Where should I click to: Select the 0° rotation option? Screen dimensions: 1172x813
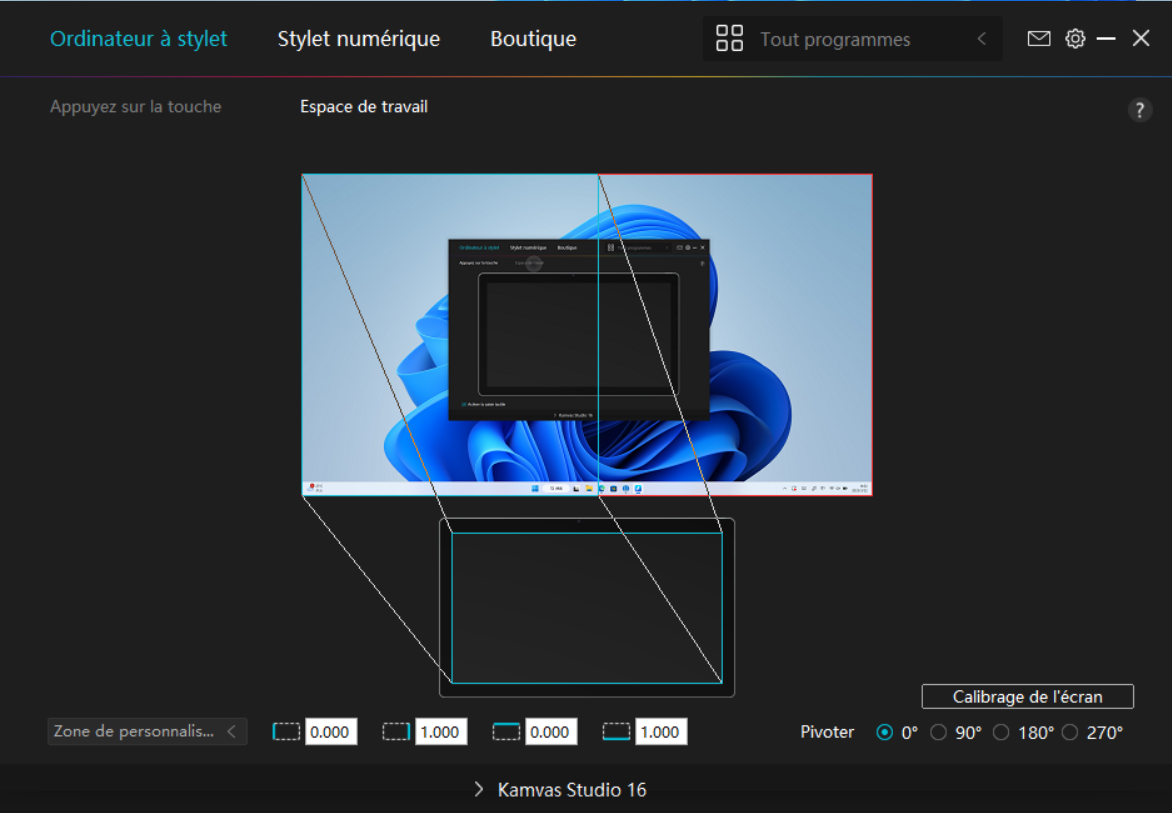(884, 733)
